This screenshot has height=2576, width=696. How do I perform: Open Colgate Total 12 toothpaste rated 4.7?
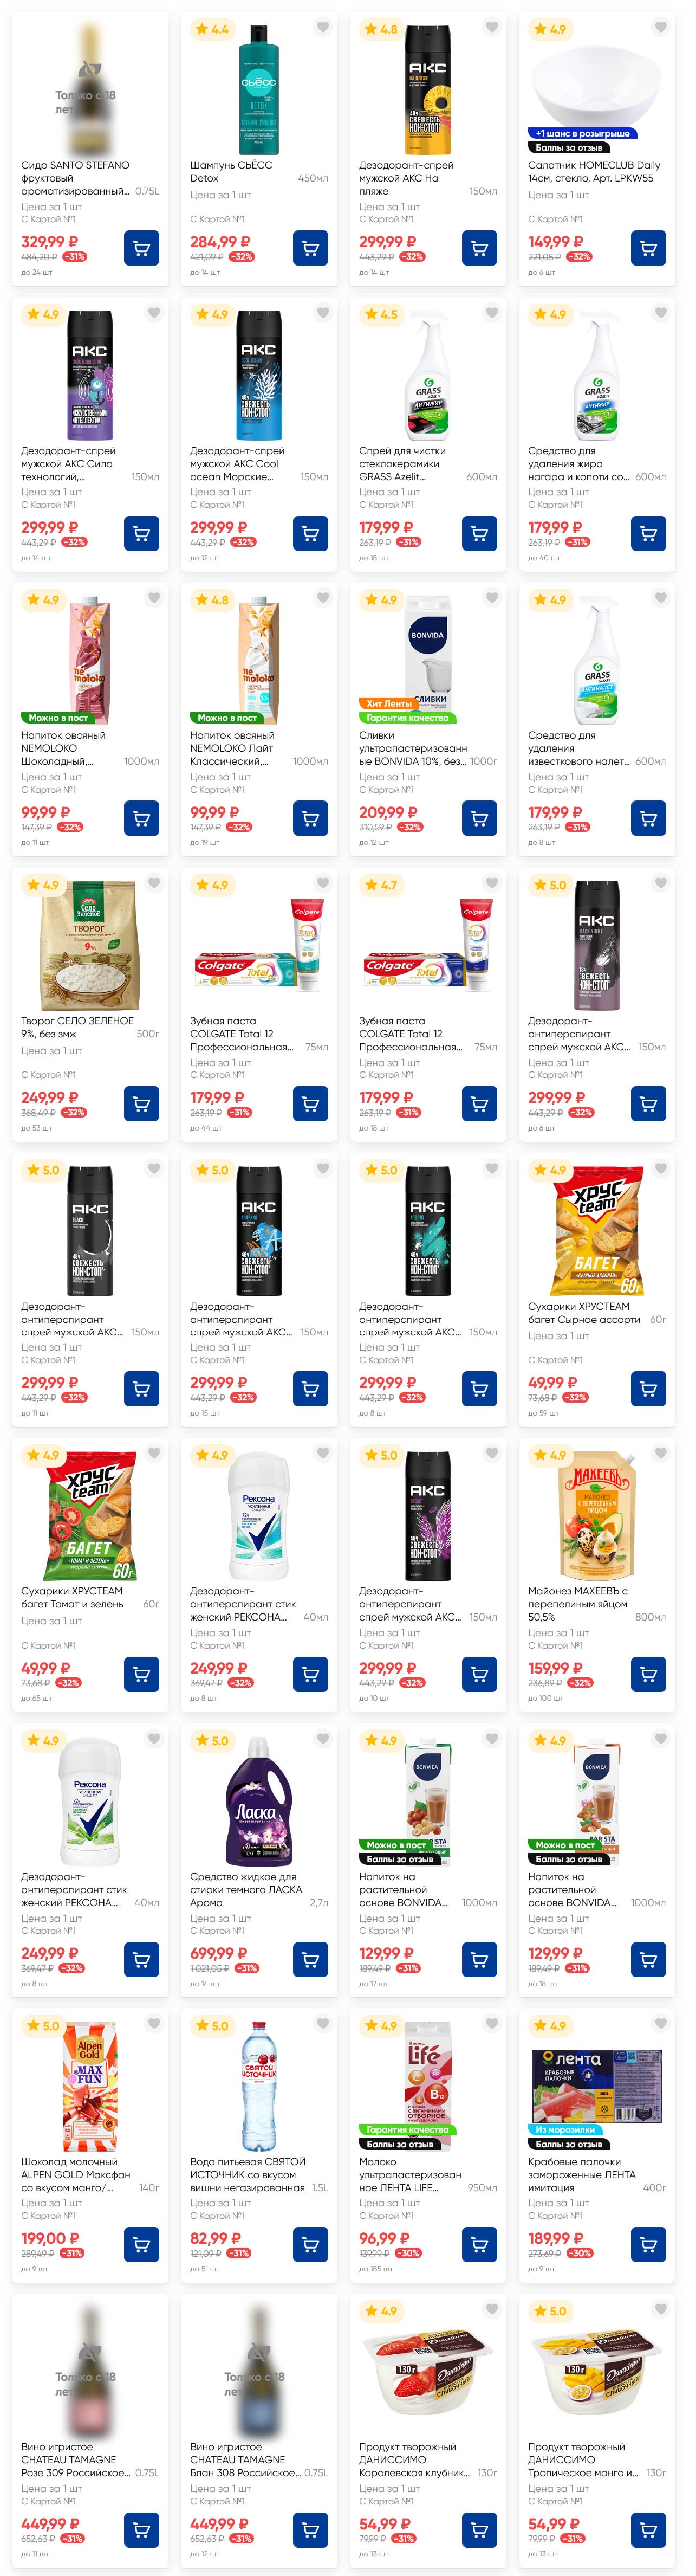tap(410, 1034)
